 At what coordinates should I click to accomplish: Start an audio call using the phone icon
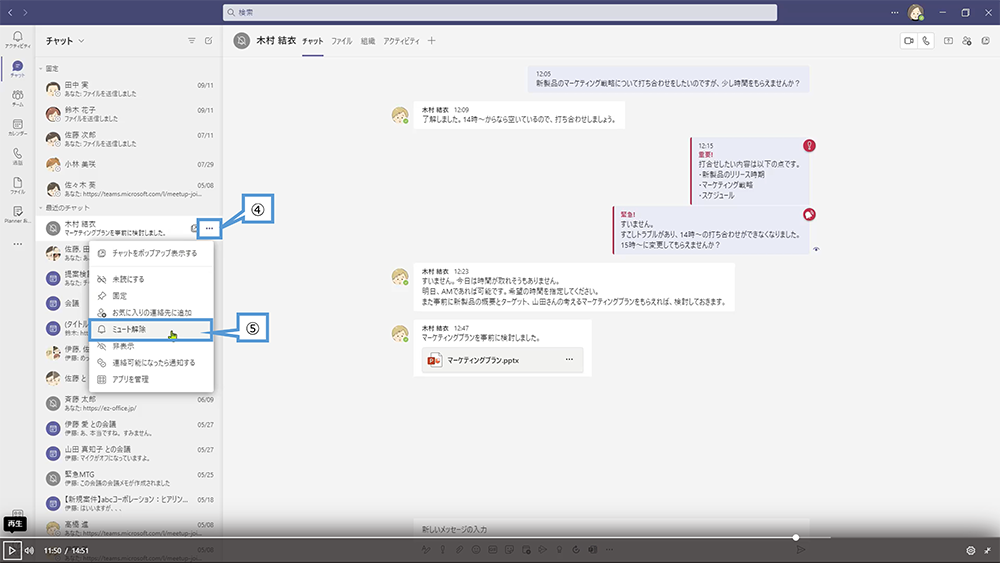click(927, 41)
